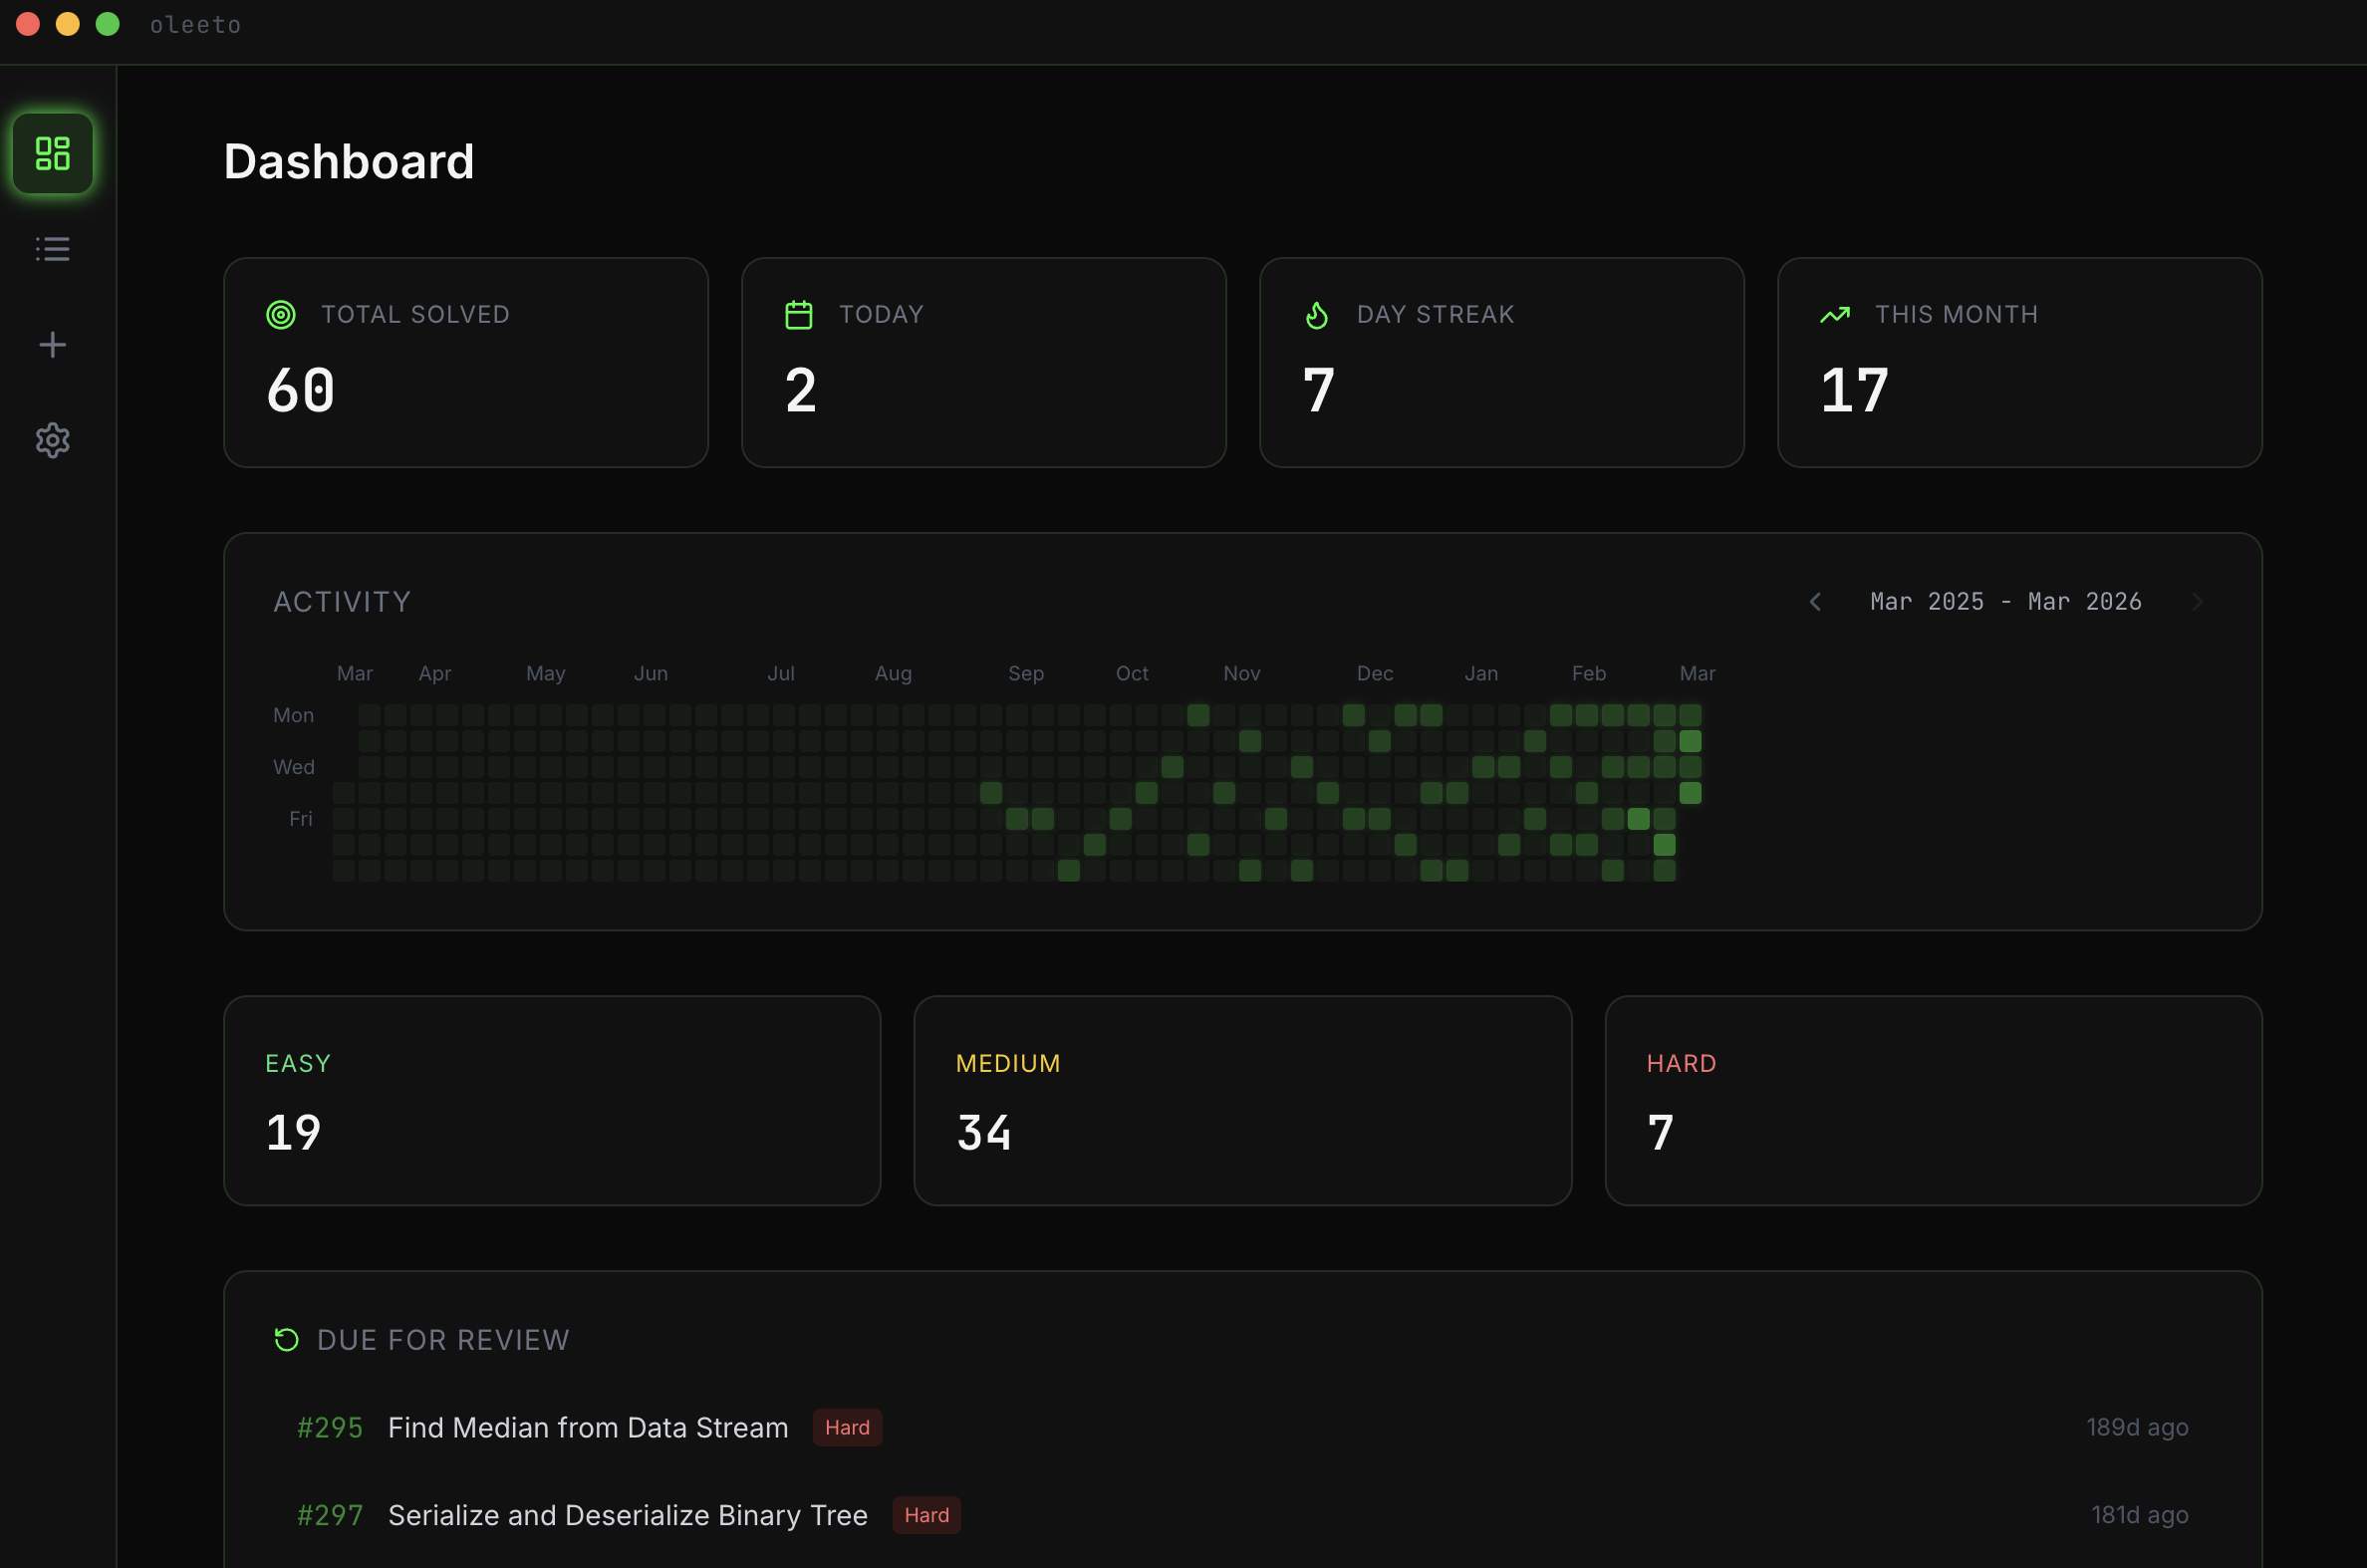This screenshot has height=1568, width=2367.
Task: Click the oleeto window title
Action: pos(196,24)
